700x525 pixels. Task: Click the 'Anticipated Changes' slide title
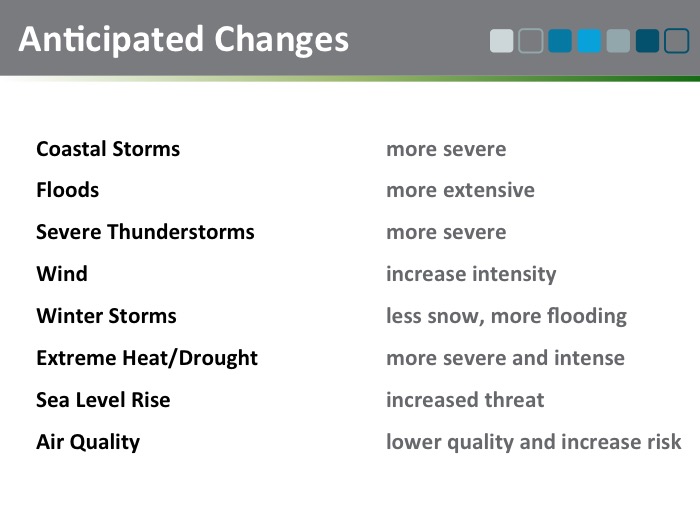[x=184, y=39]
